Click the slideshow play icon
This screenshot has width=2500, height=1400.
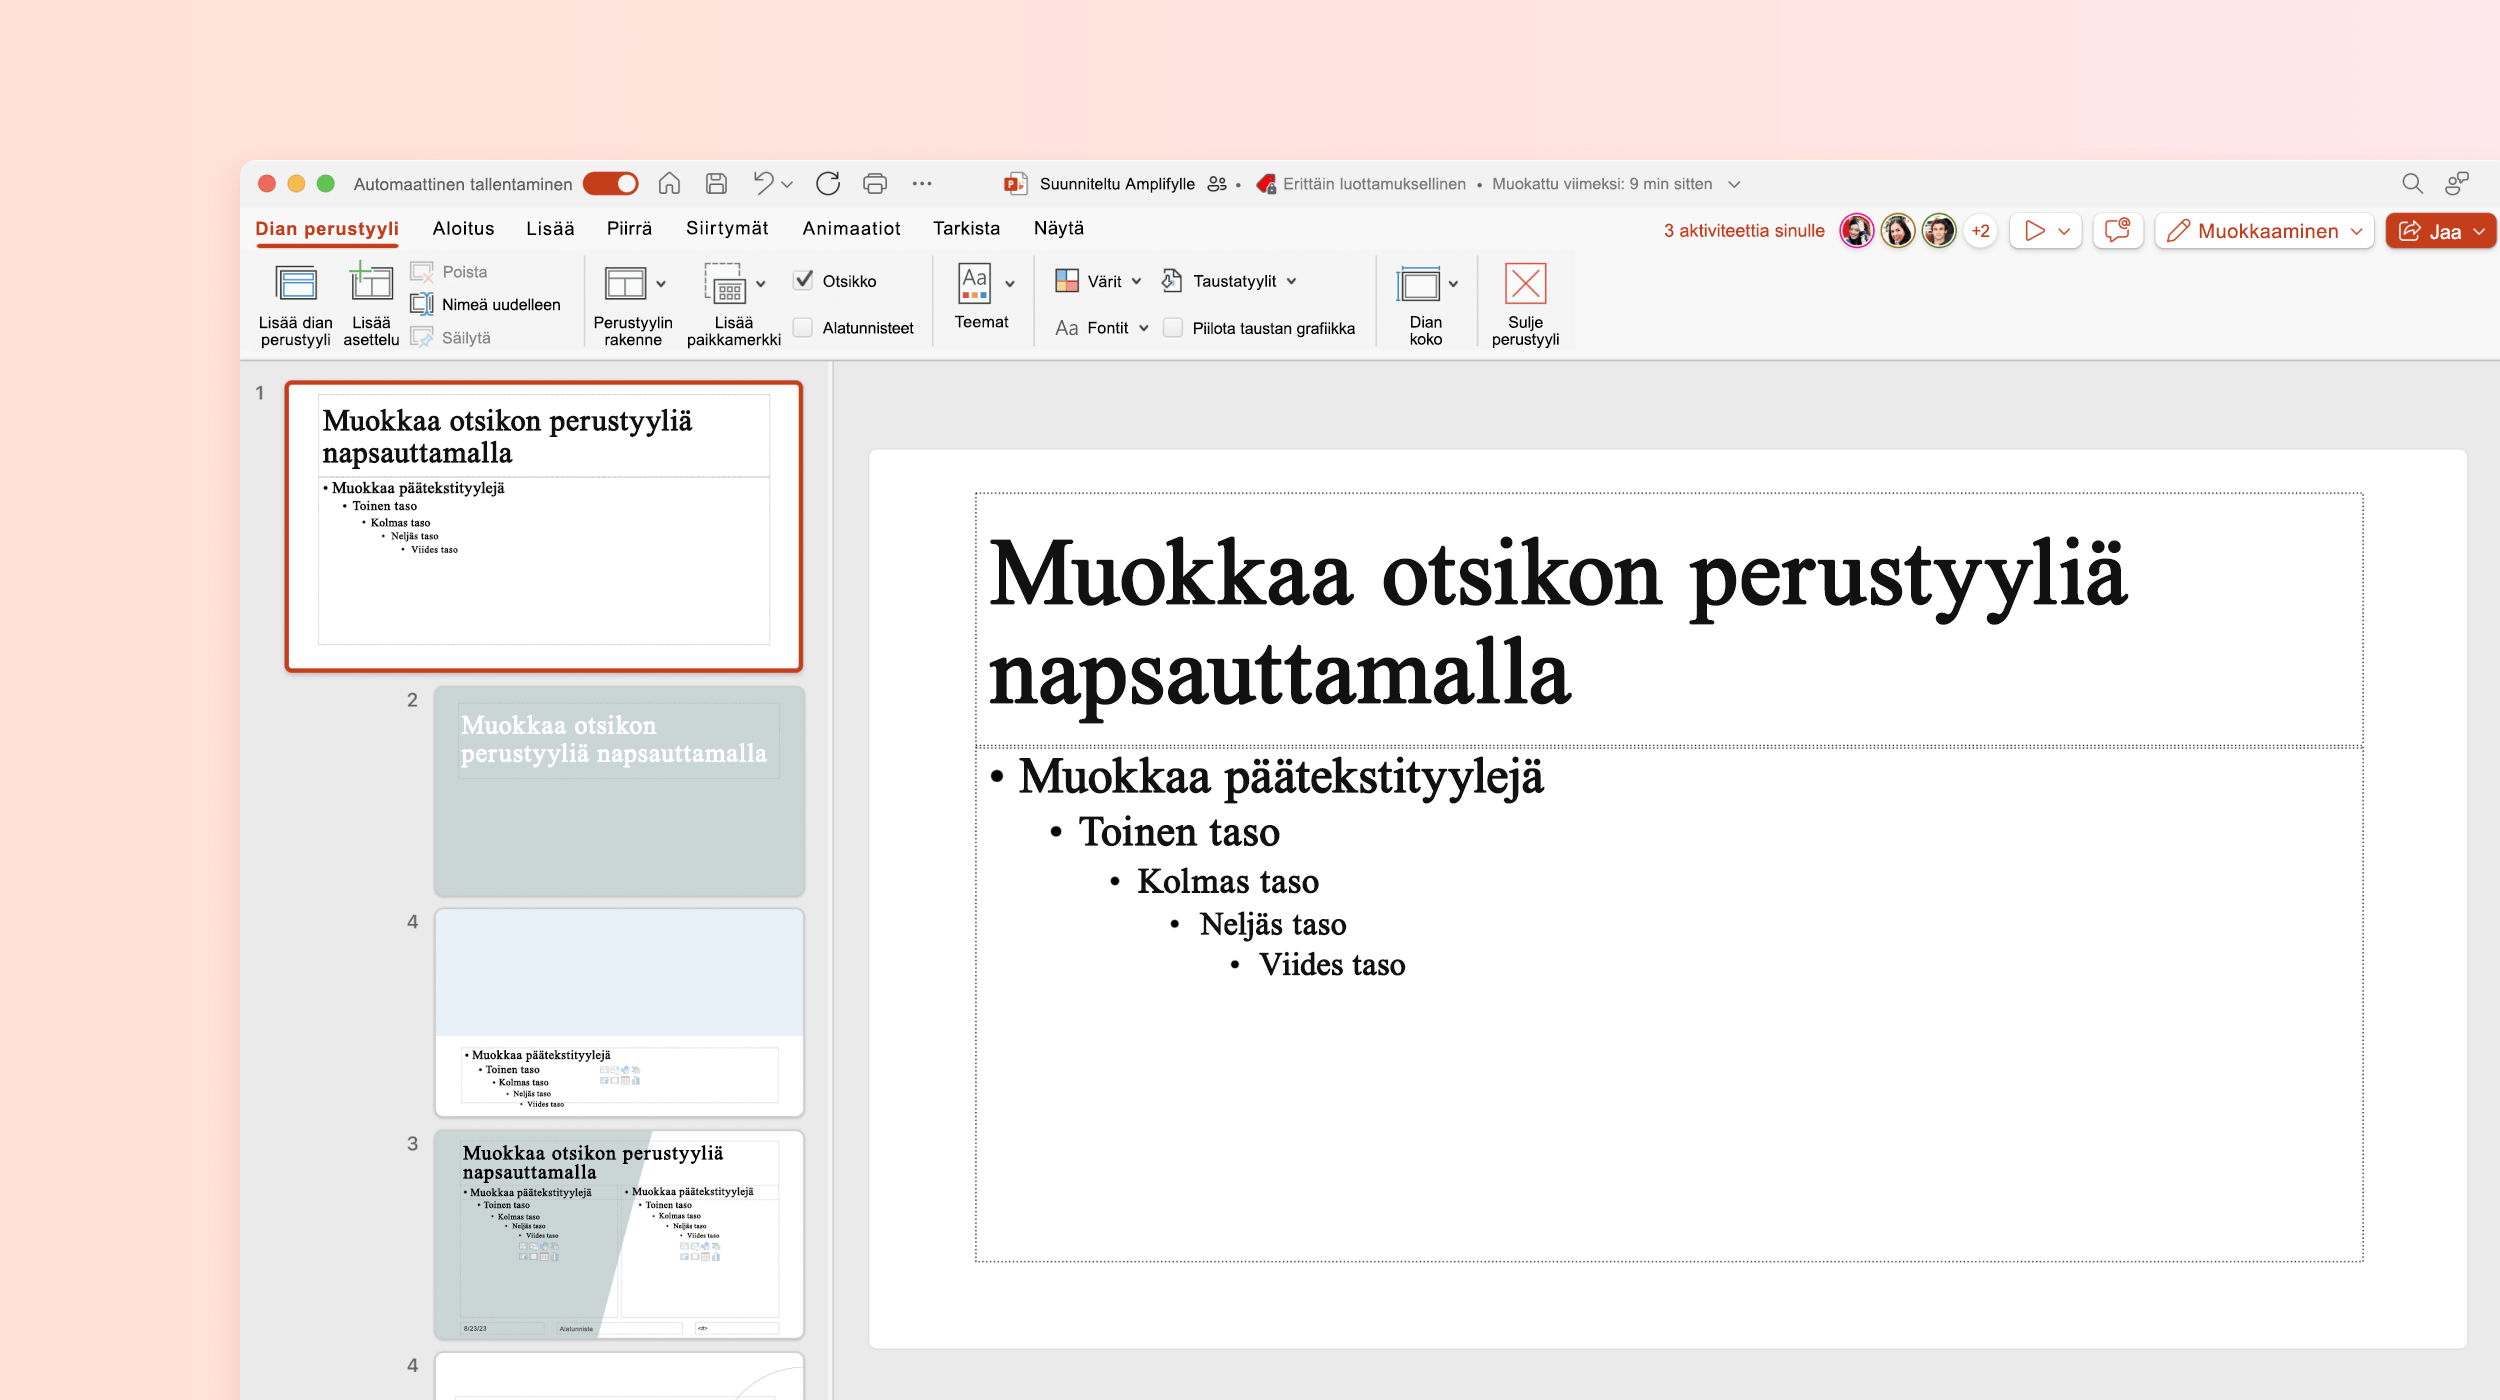click(x=2034, y=231)
